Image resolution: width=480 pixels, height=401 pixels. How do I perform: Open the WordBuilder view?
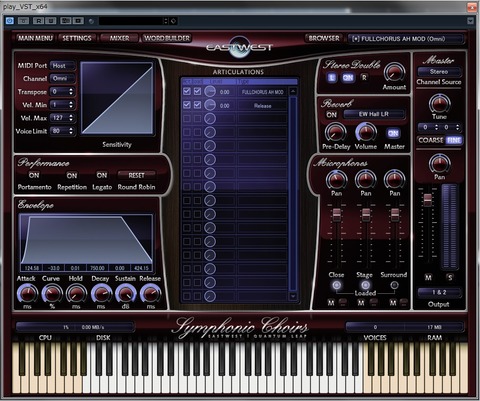click(167, 38)
